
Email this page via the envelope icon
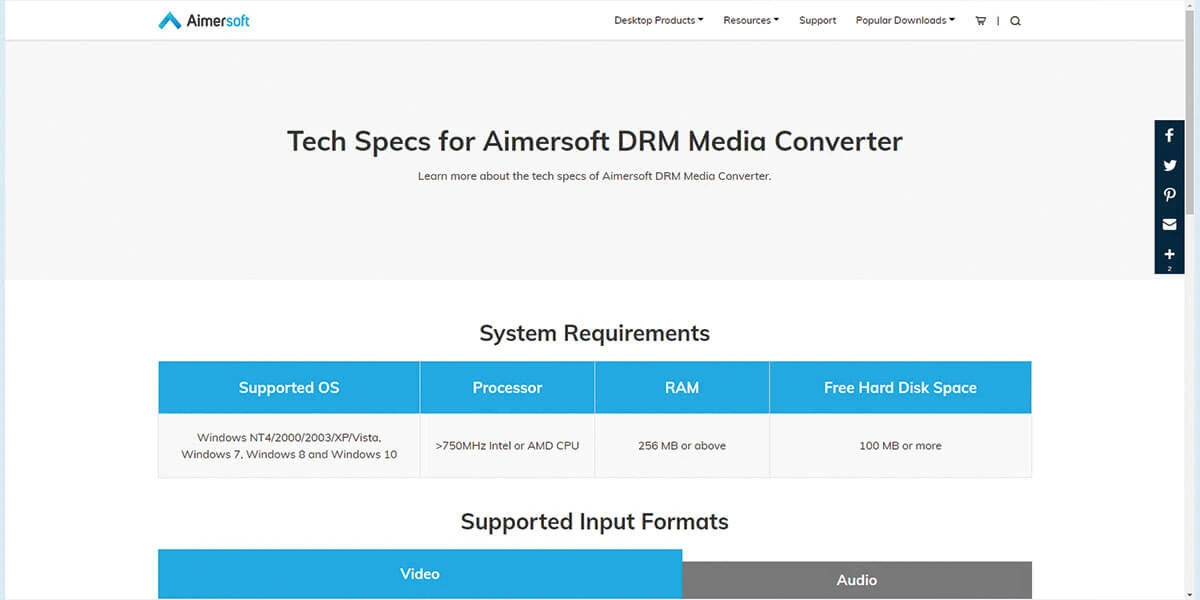tap(1169, 224)
